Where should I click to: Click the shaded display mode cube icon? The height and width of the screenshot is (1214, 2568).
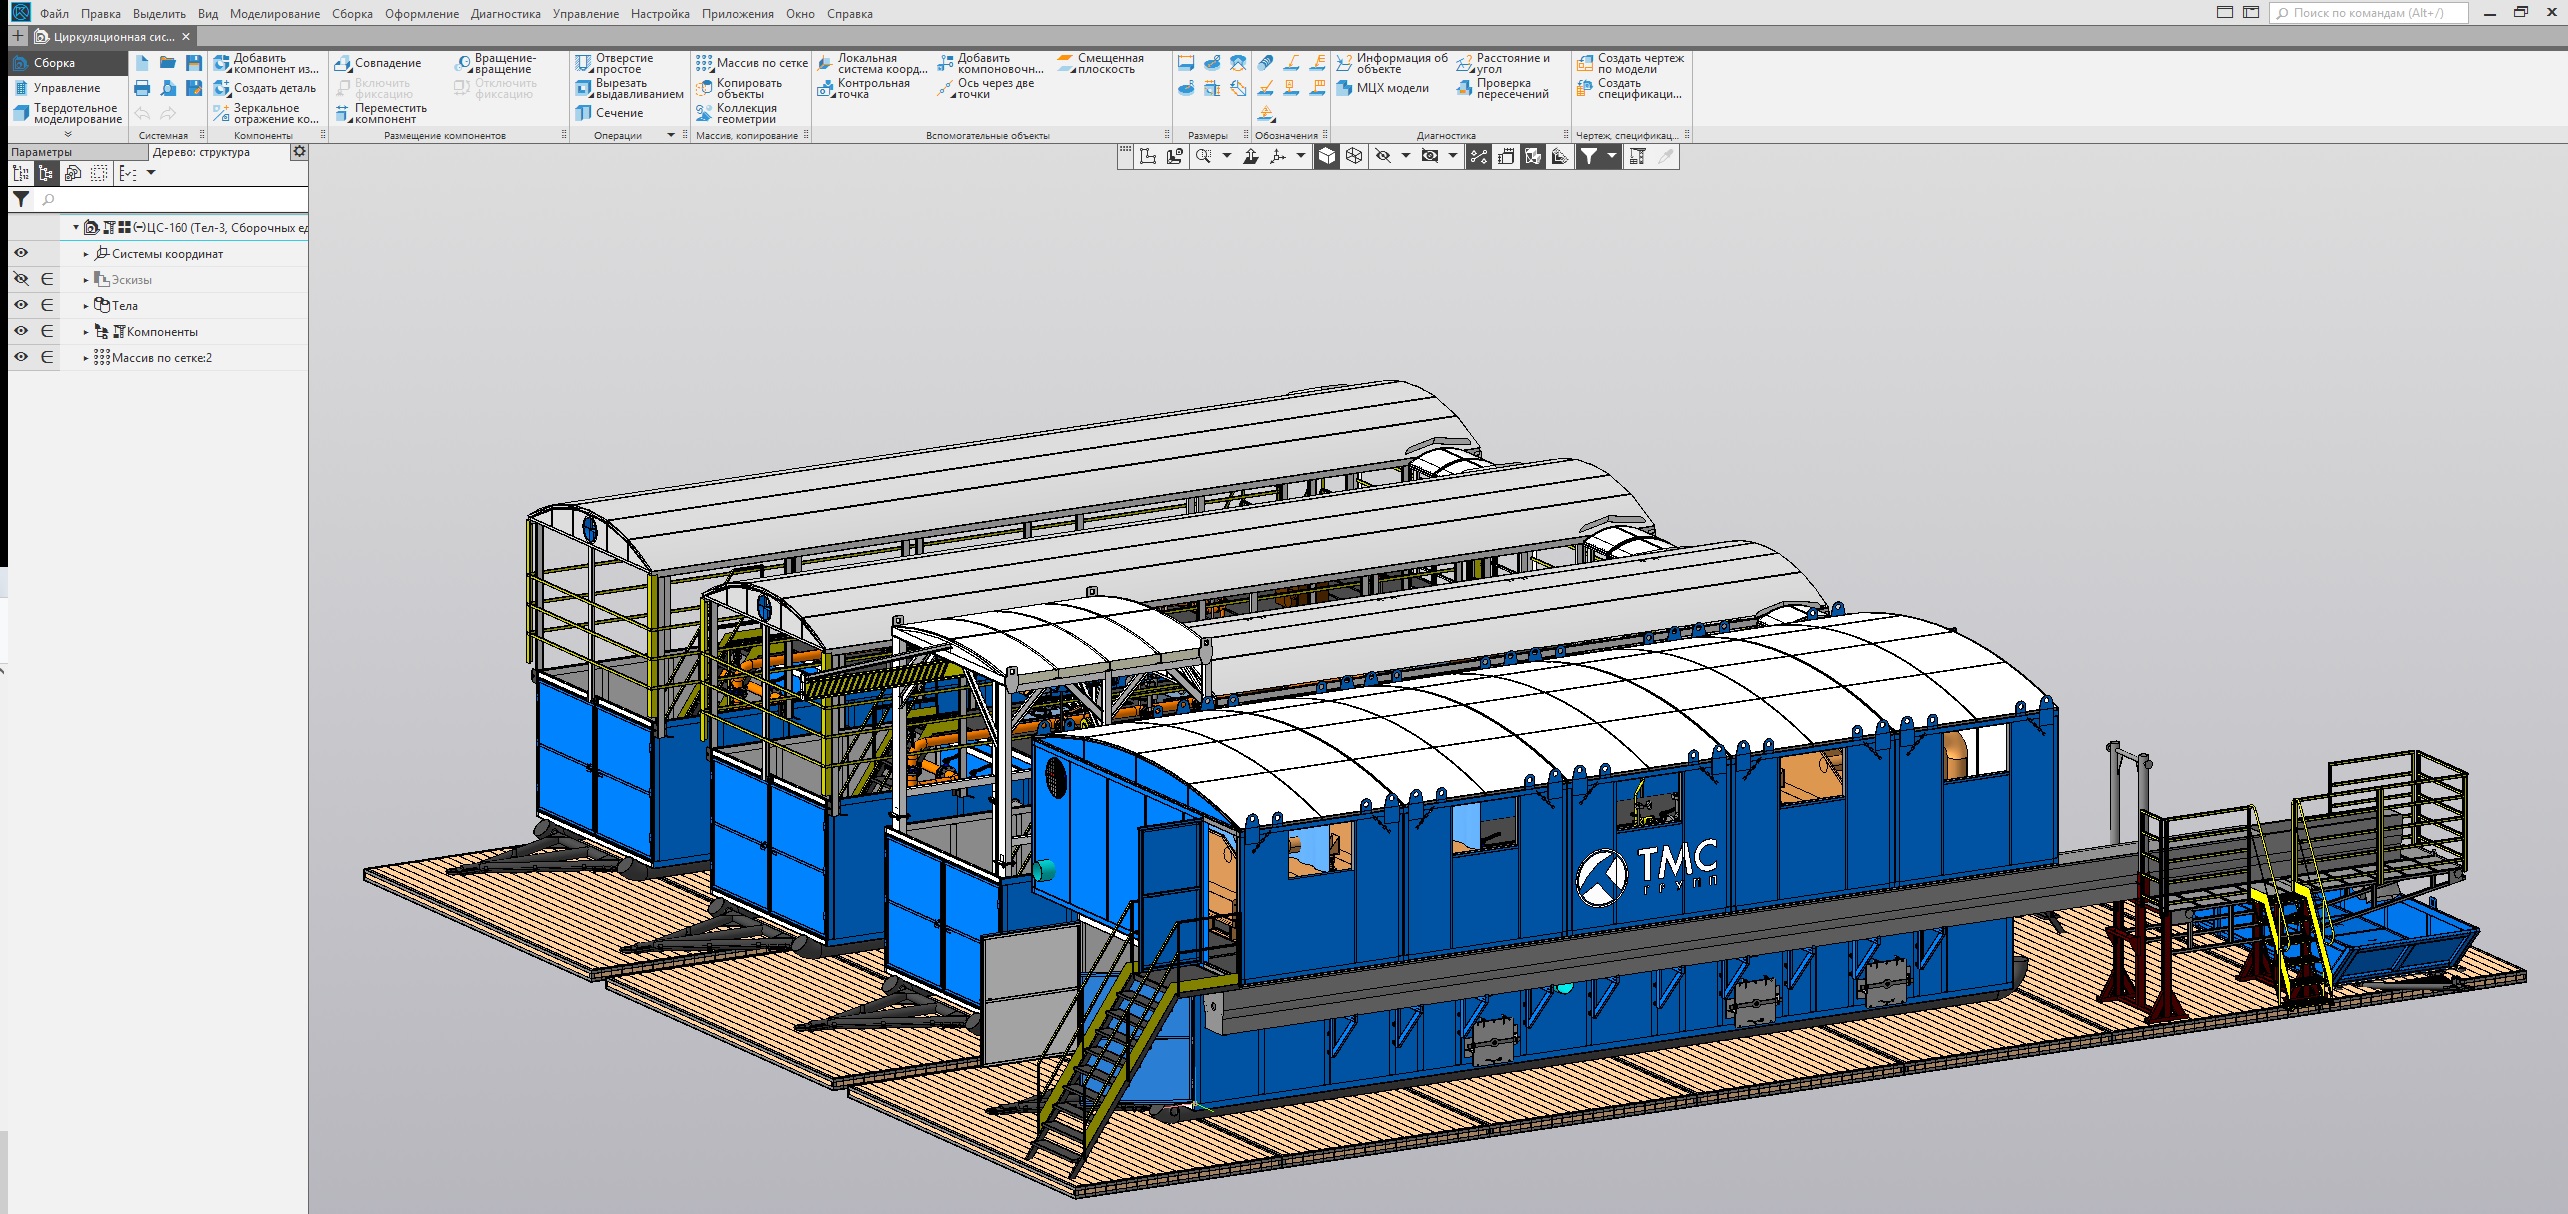(x=1326, y=156)
